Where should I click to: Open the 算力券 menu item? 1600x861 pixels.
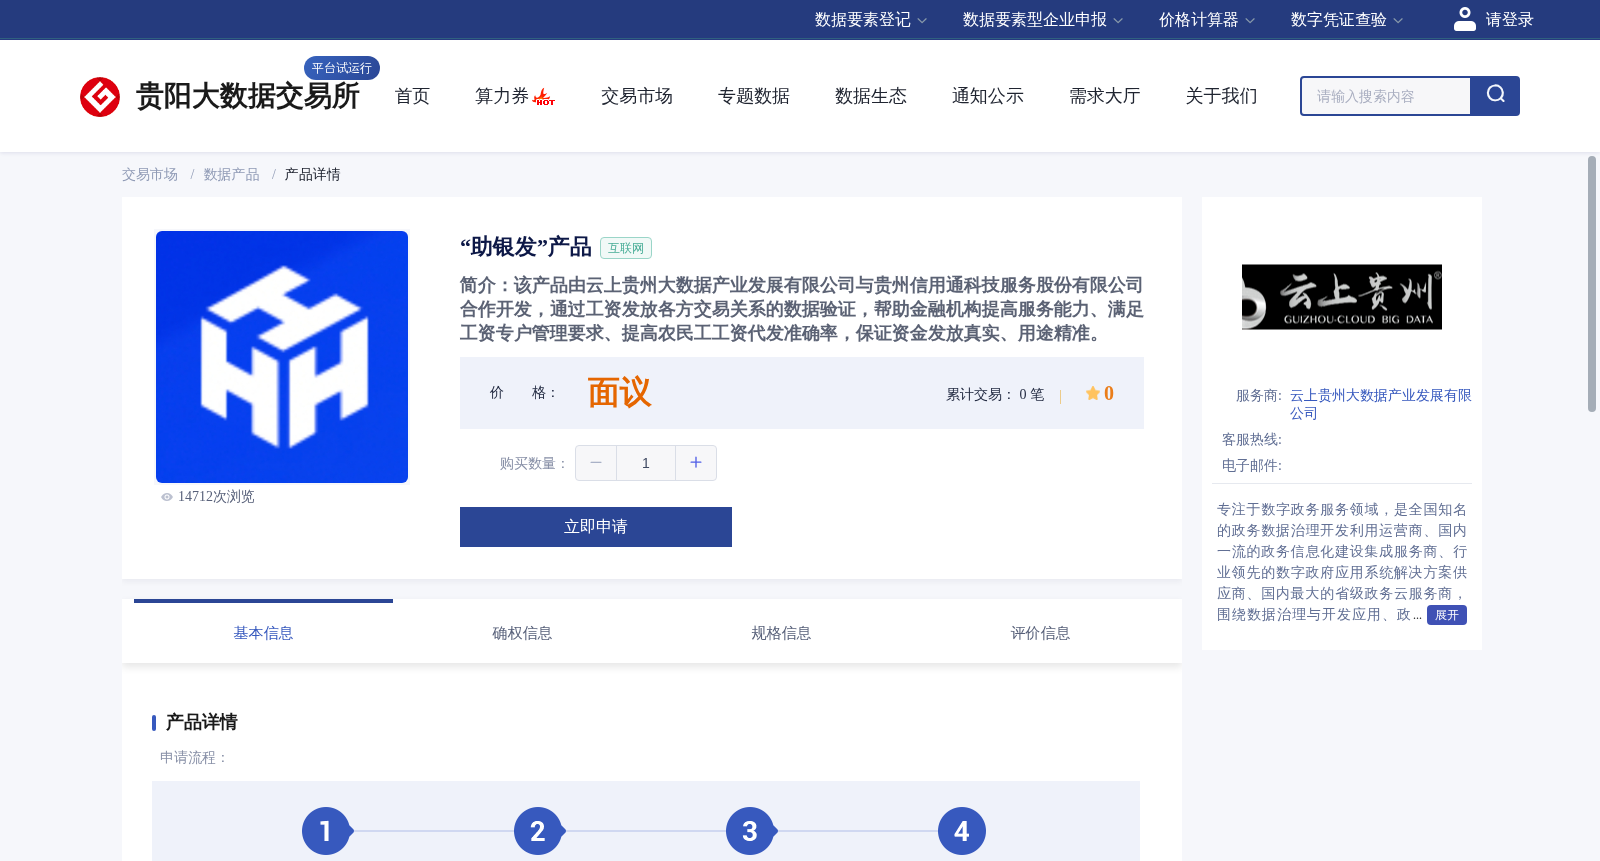click(x=501, y=96)
